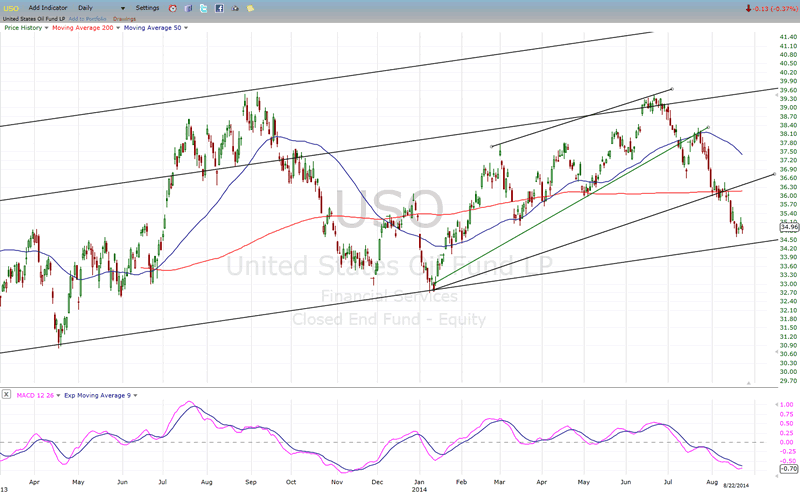Click the USO ticker symbol
Screen dimensions: 800x493
[x=11, y=8]
